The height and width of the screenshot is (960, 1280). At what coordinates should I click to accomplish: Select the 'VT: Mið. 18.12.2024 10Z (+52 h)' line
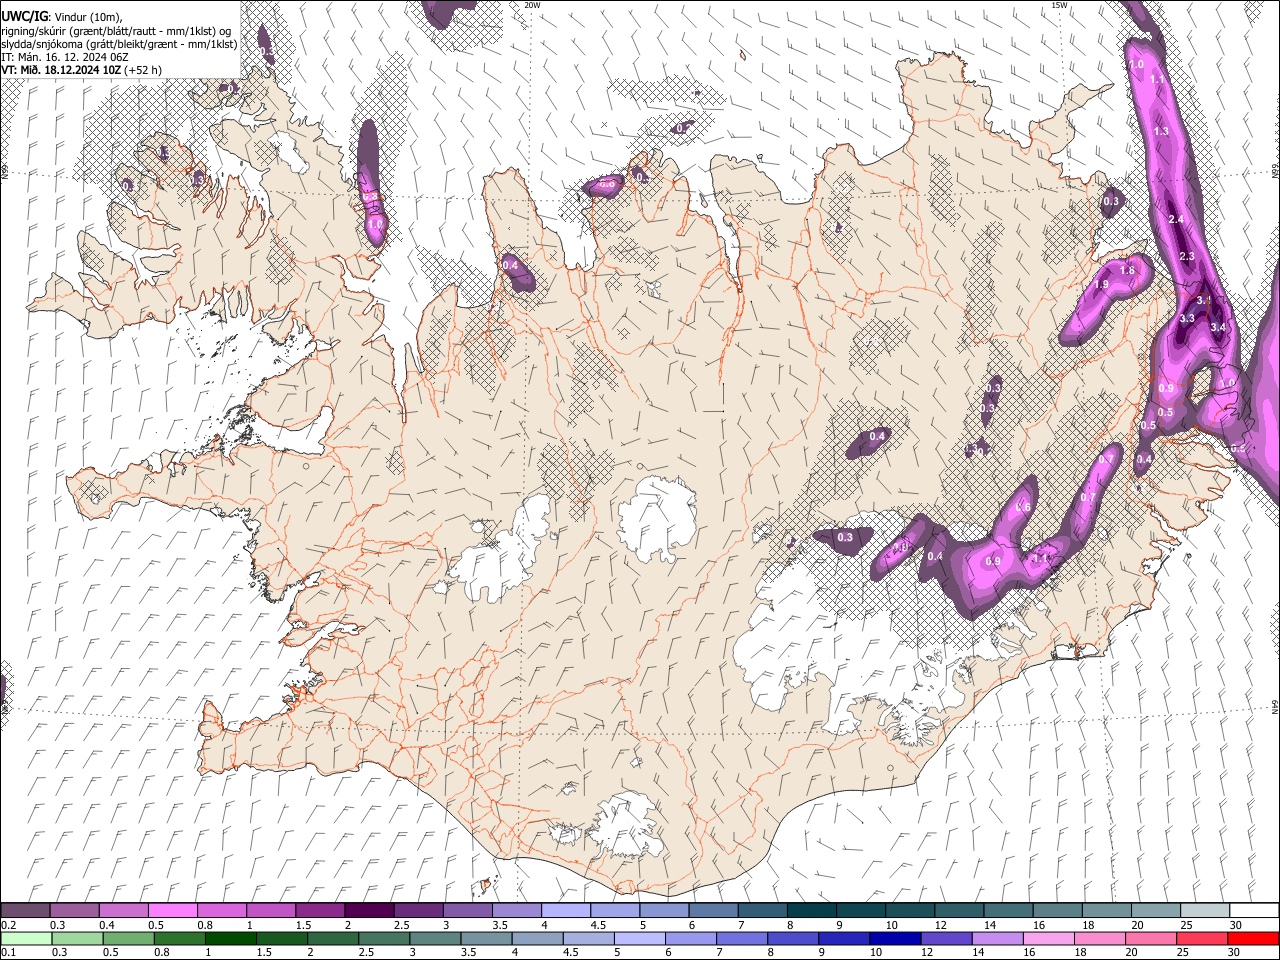(x=81, y=70)
